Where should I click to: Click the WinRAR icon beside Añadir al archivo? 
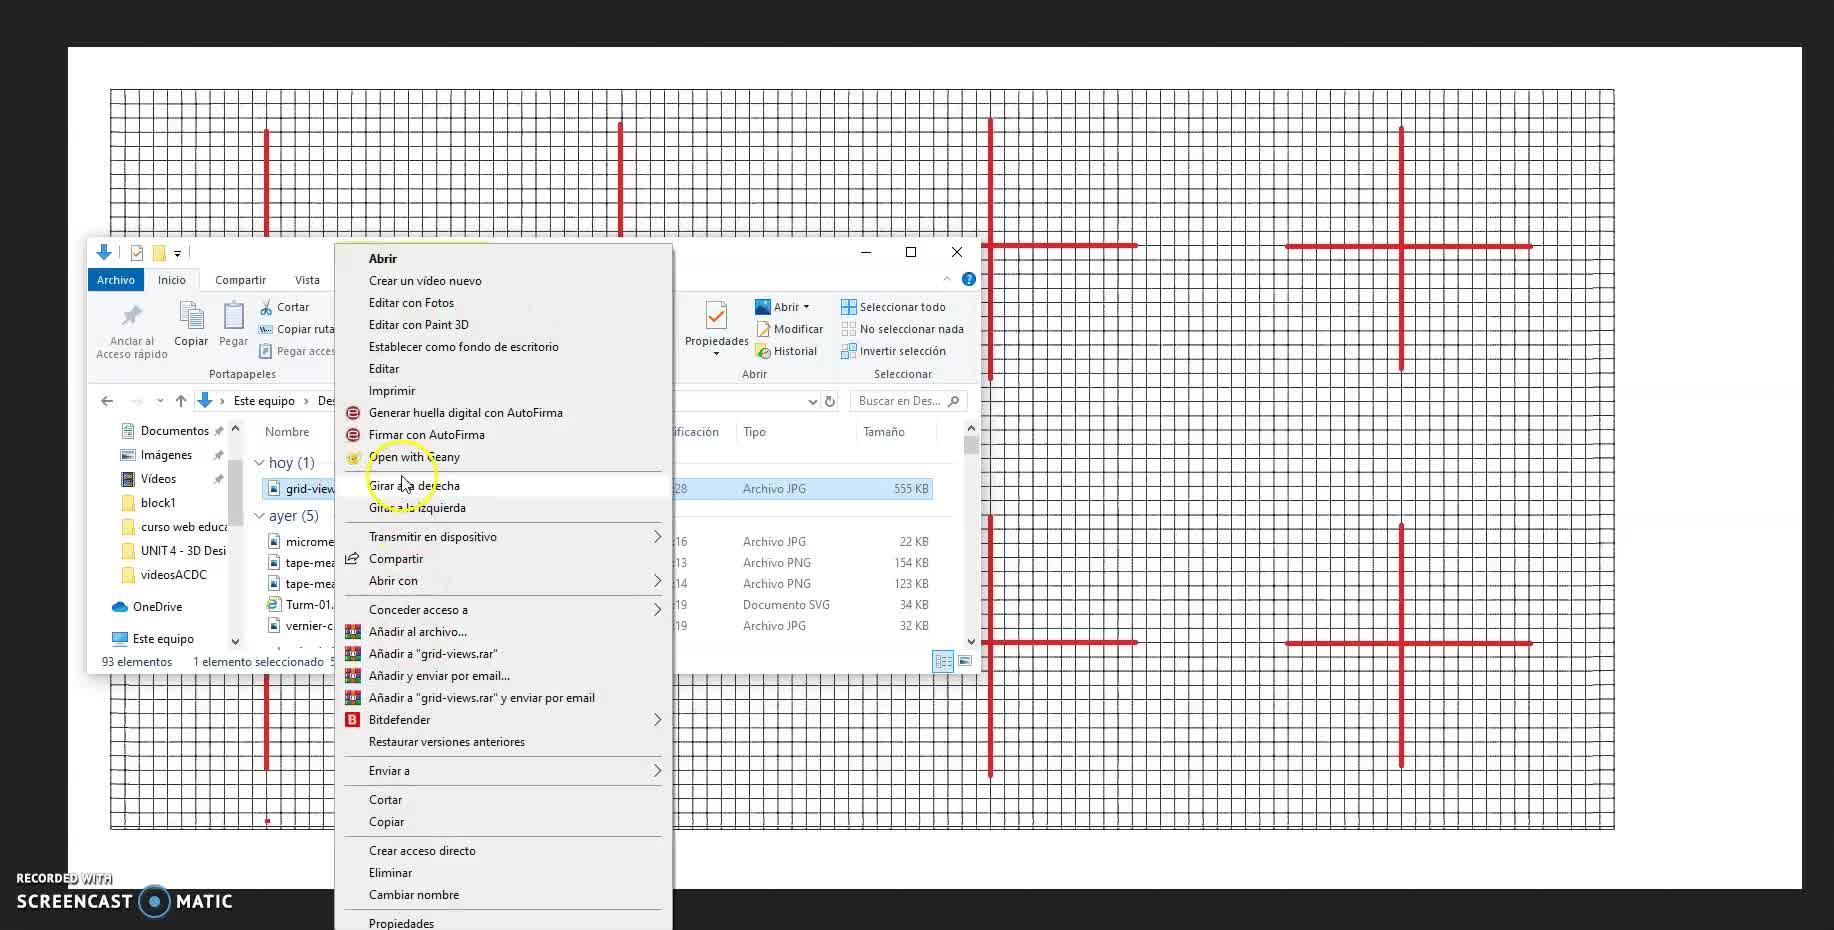pyautogui.click(x=353, y=632)
